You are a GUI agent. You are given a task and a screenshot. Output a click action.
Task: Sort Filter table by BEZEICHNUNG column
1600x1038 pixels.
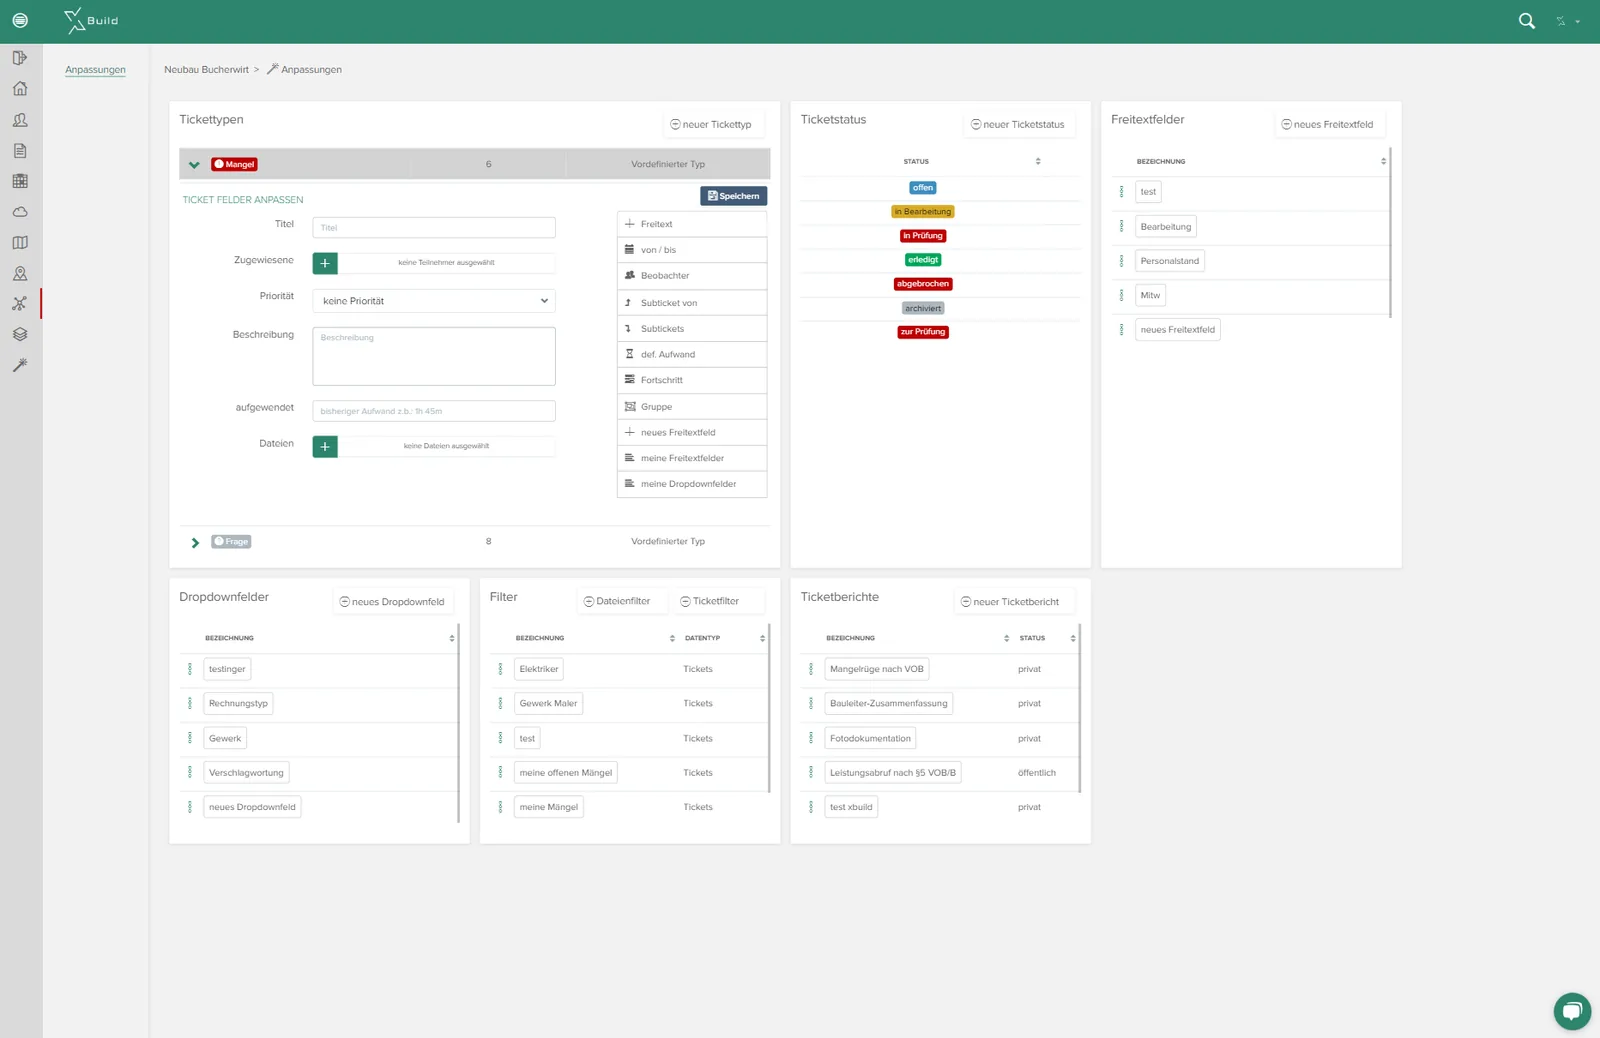pyautogui.click(x=672, y=638)
